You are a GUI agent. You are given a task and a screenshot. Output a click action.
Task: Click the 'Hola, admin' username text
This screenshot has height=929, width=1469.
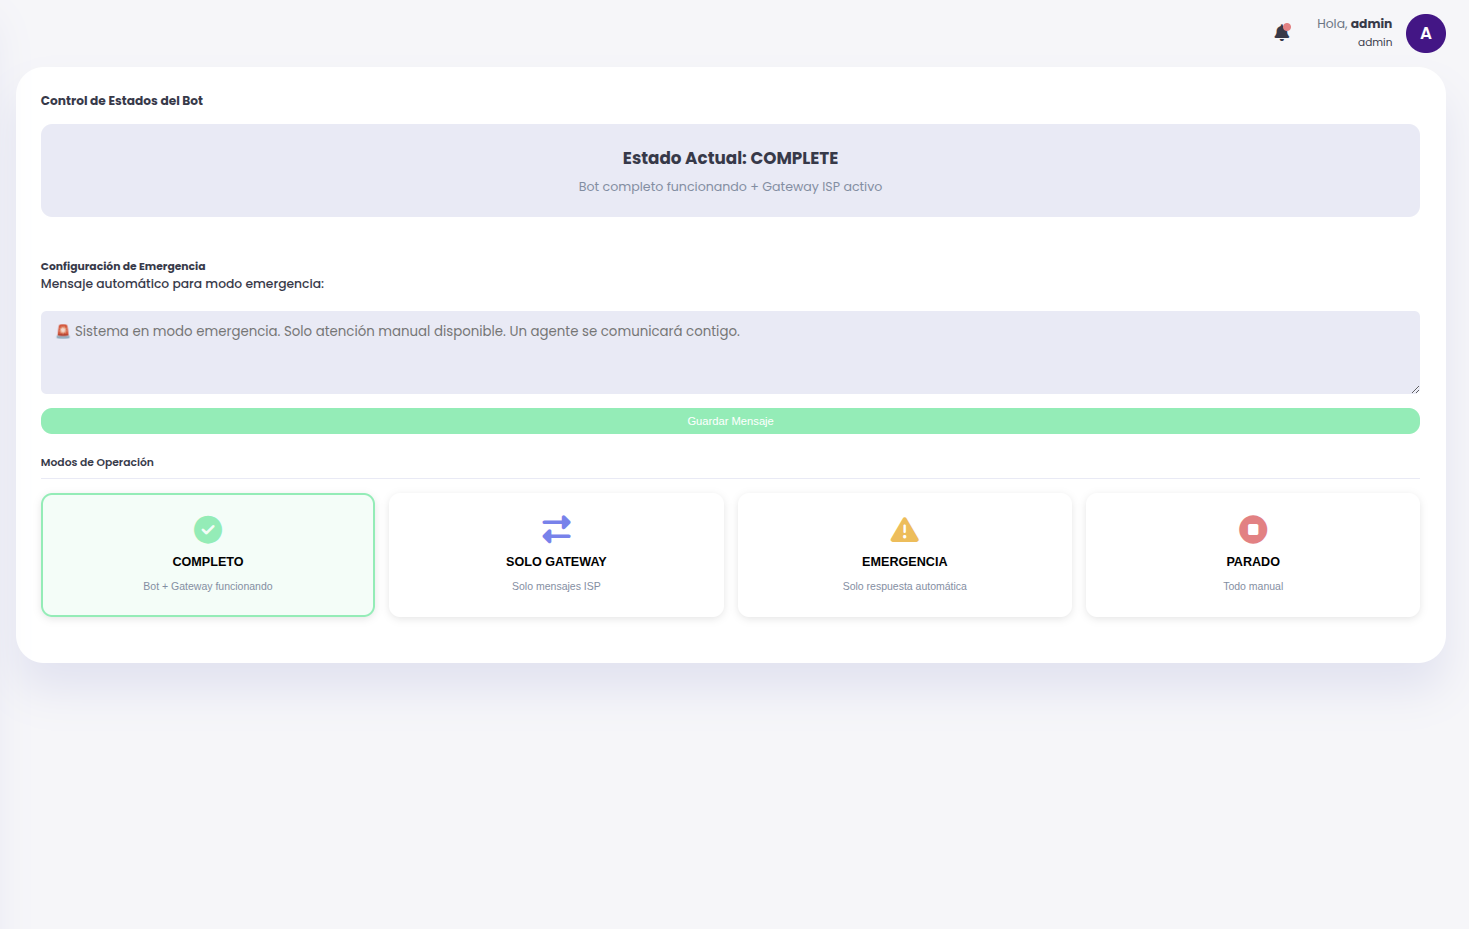point(1354,24)
